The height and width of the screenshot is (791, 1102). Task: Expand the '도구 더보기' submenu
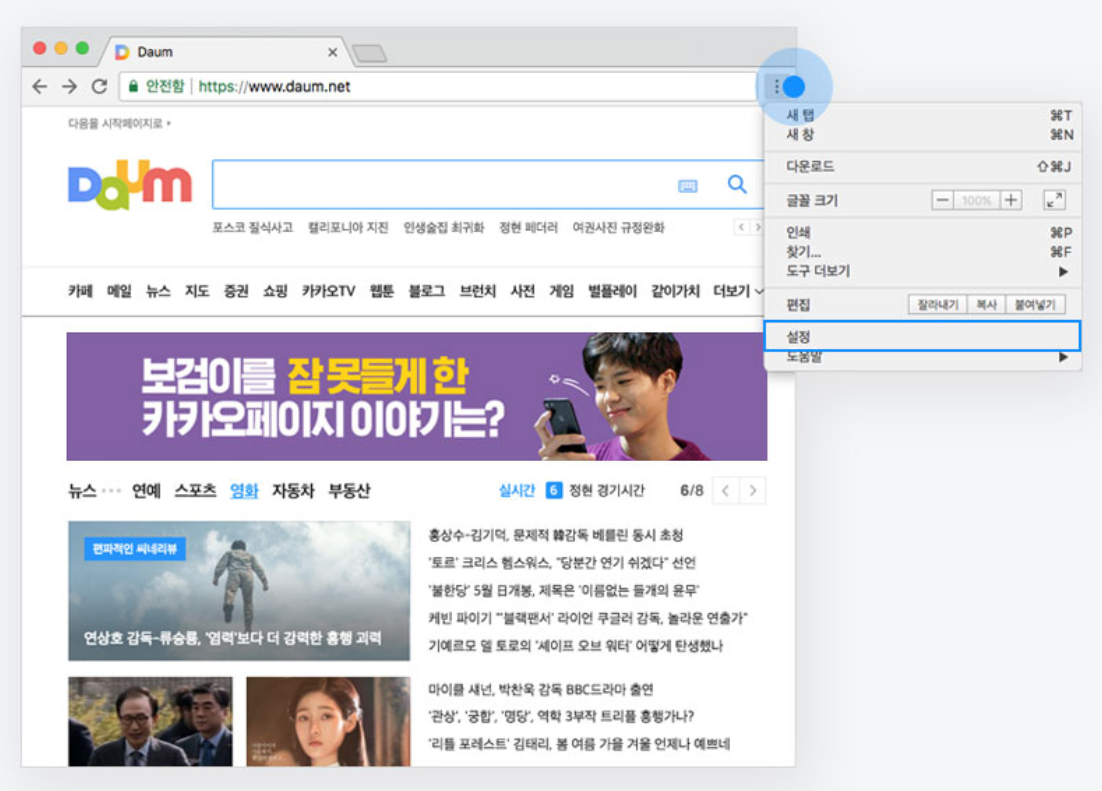922,271
